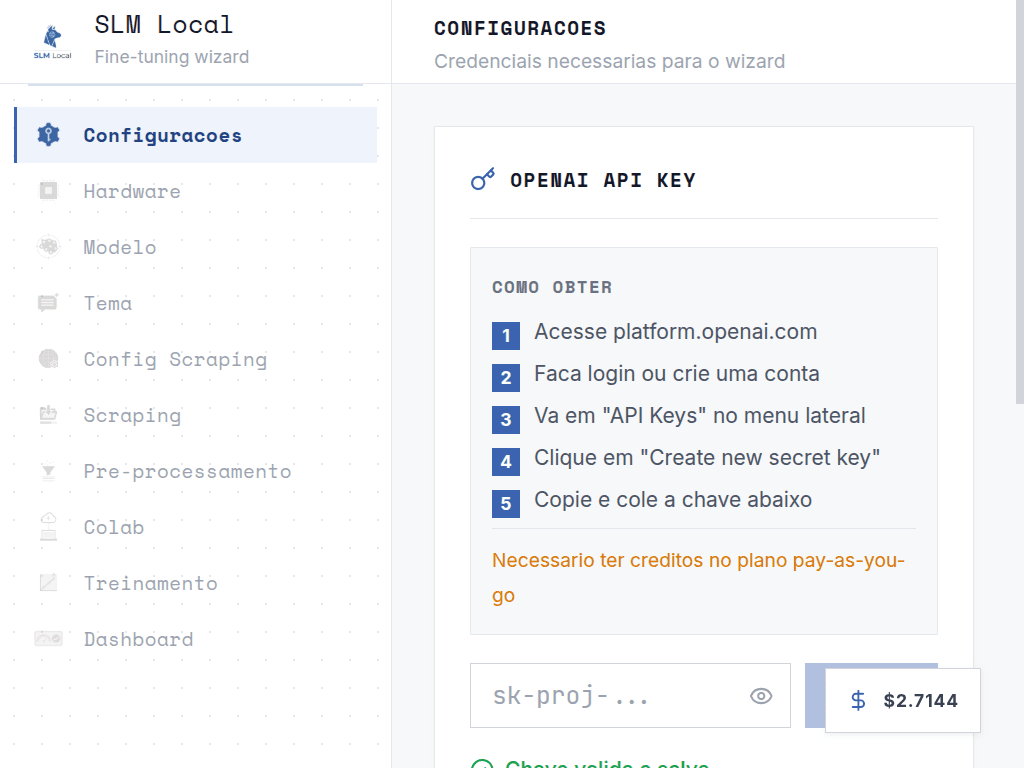Click the key icon beside OPENAI API KEY
The image size is (1024, 768).
tap(483, 180)
